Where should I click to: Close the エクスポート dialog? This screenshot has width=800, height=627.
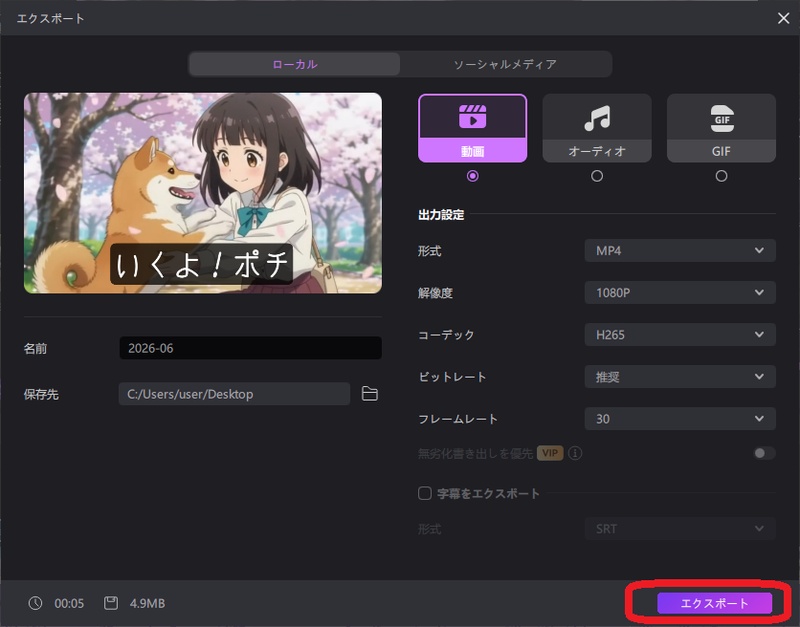click(x=783, y=18)
